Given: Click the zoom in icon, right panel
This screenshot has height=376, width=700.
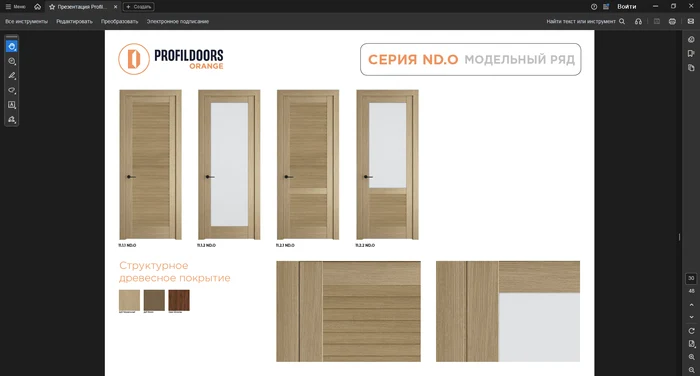Looking at the screenshot, I should click(692, 357).
